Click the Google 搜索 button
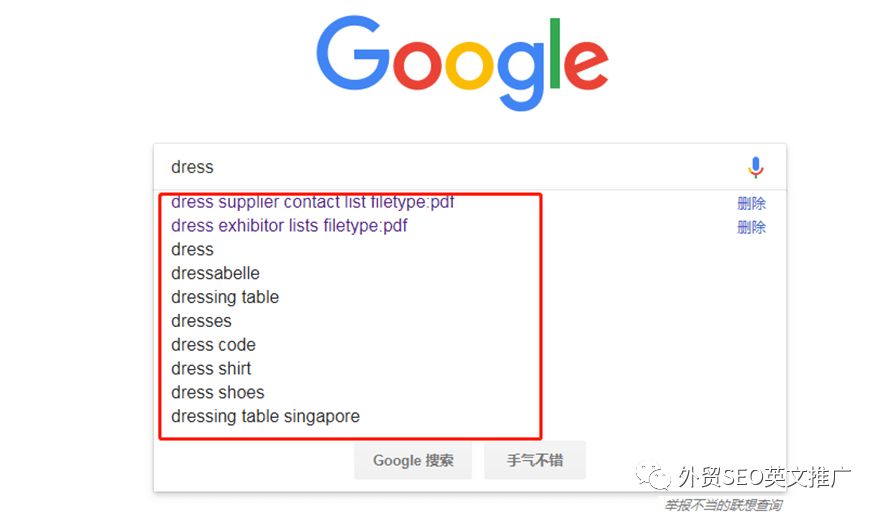The width and height of the screenshot is (880, 516). tap(413, 460)
